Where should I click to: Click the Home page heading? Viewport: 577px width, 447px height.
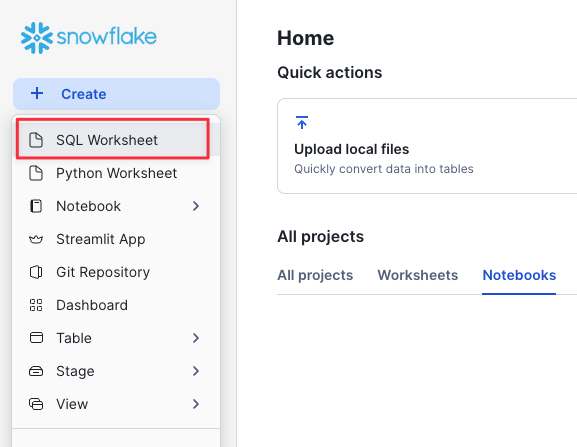305,38
